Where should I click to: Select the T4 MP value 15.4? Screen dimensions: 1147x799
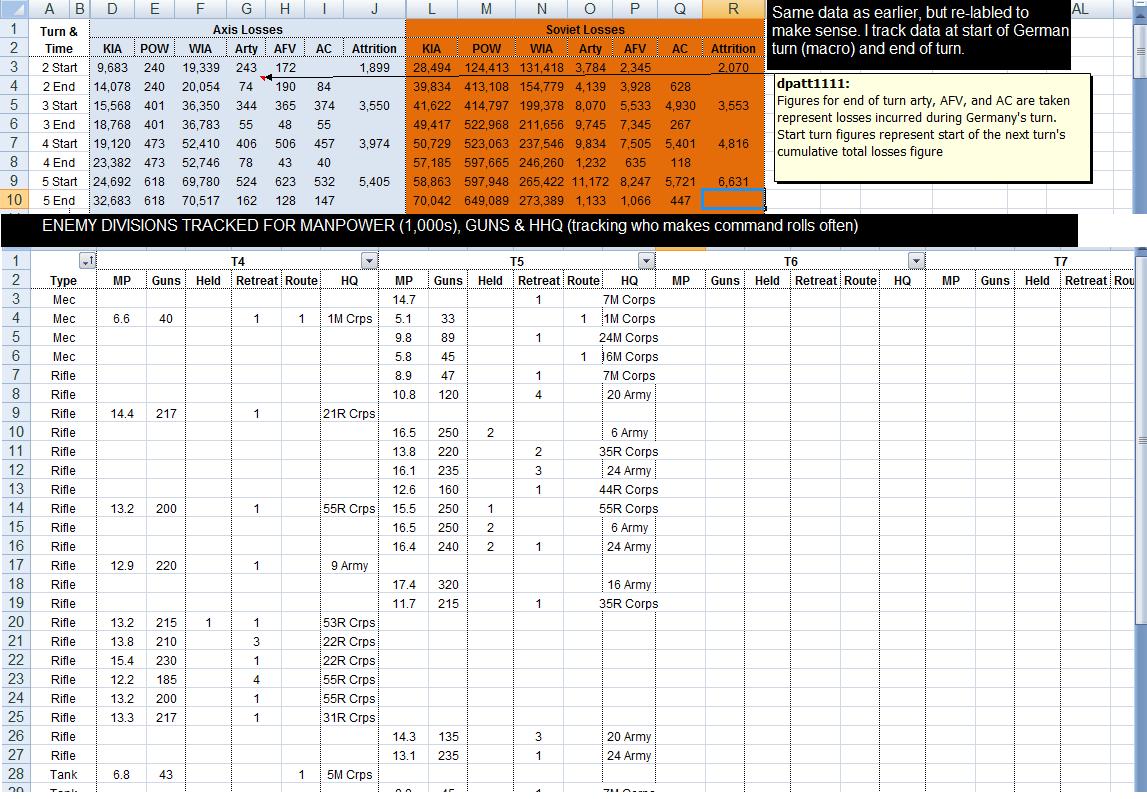click(121, 661)
